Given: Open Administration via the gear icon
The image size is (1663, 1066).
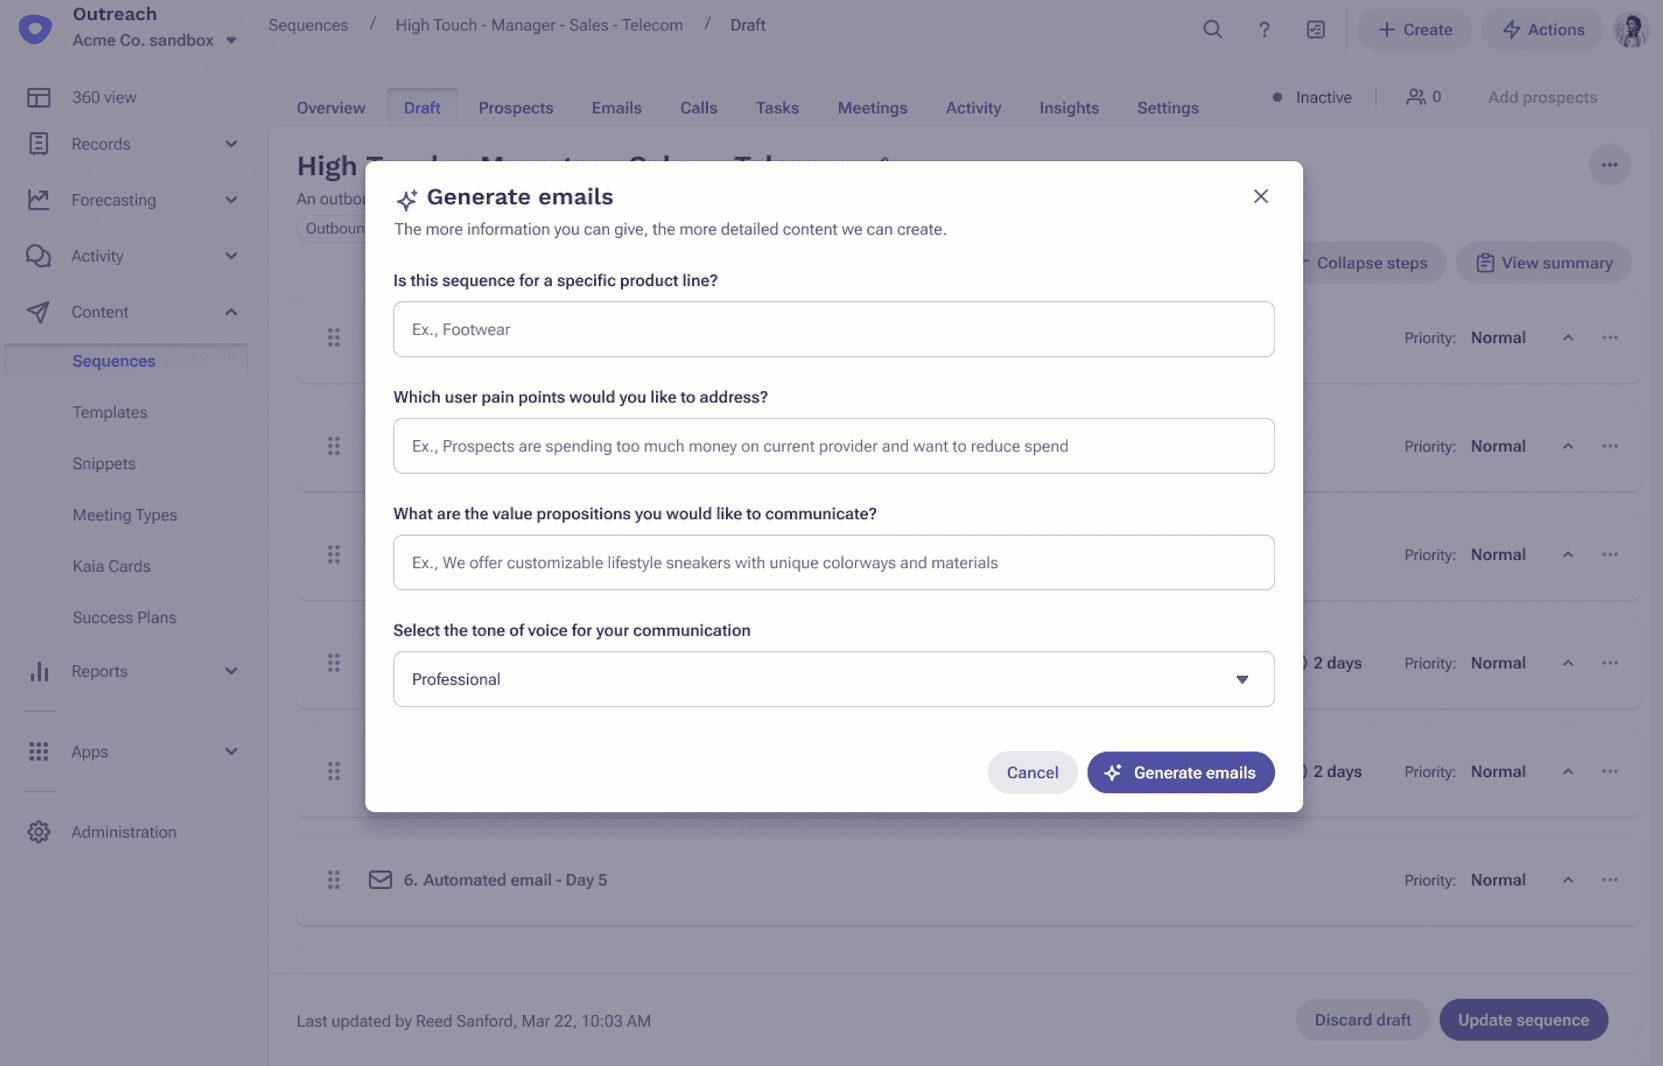Looking at the screenshot, I should pyautogui.click(x=38, y=831).
